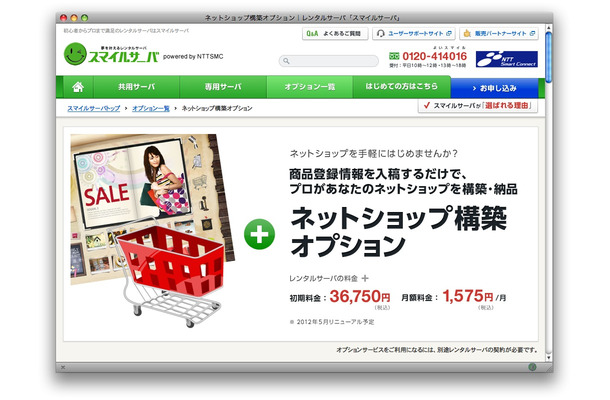610x400 pixels.
Task: Expand レンタルサーバの料金 plus sign
Action: (365, 278)
